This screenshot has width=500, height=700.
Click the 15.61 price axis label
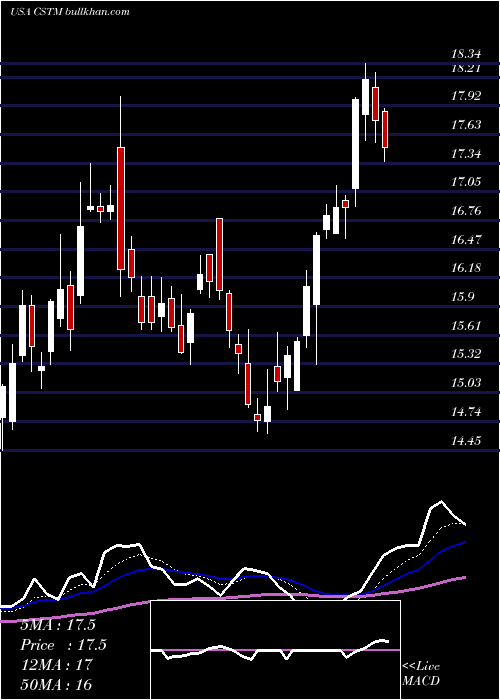coord(467,325)
